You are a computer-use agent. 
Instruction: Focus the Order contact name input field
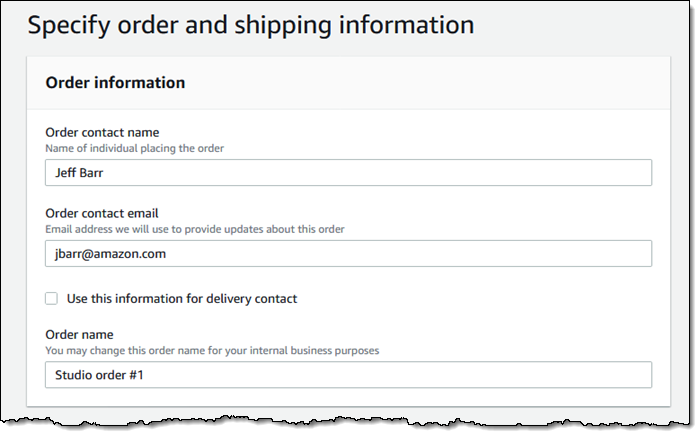pos(348,172)
